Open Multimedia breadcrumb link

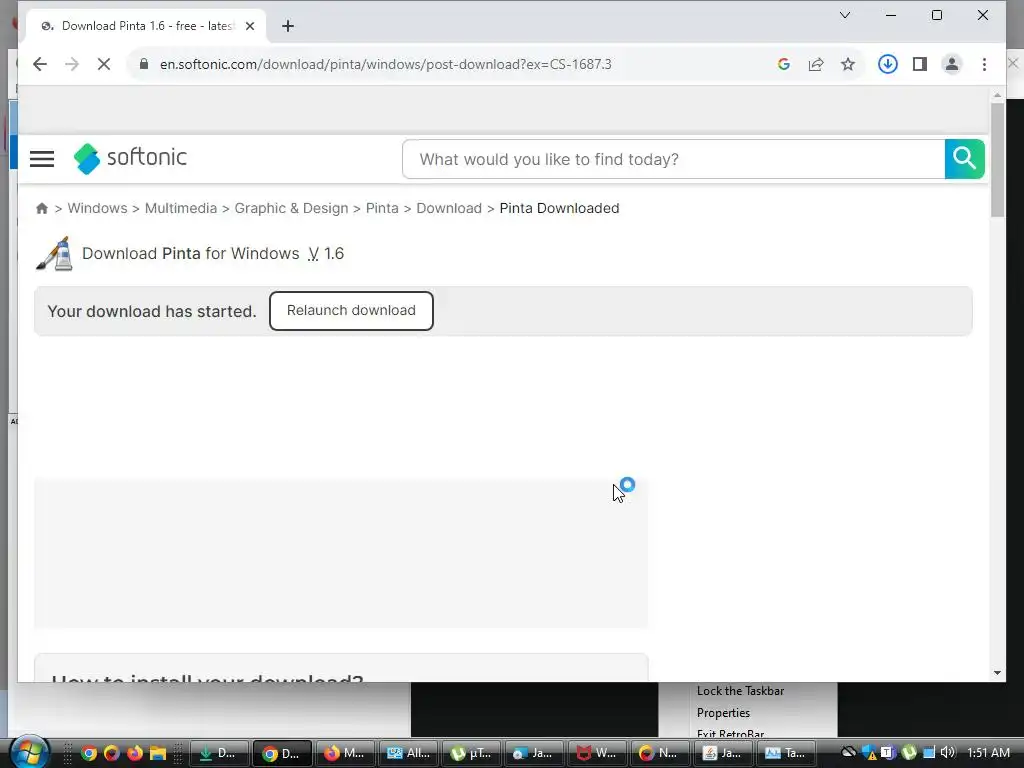click(x=181, y=208)
